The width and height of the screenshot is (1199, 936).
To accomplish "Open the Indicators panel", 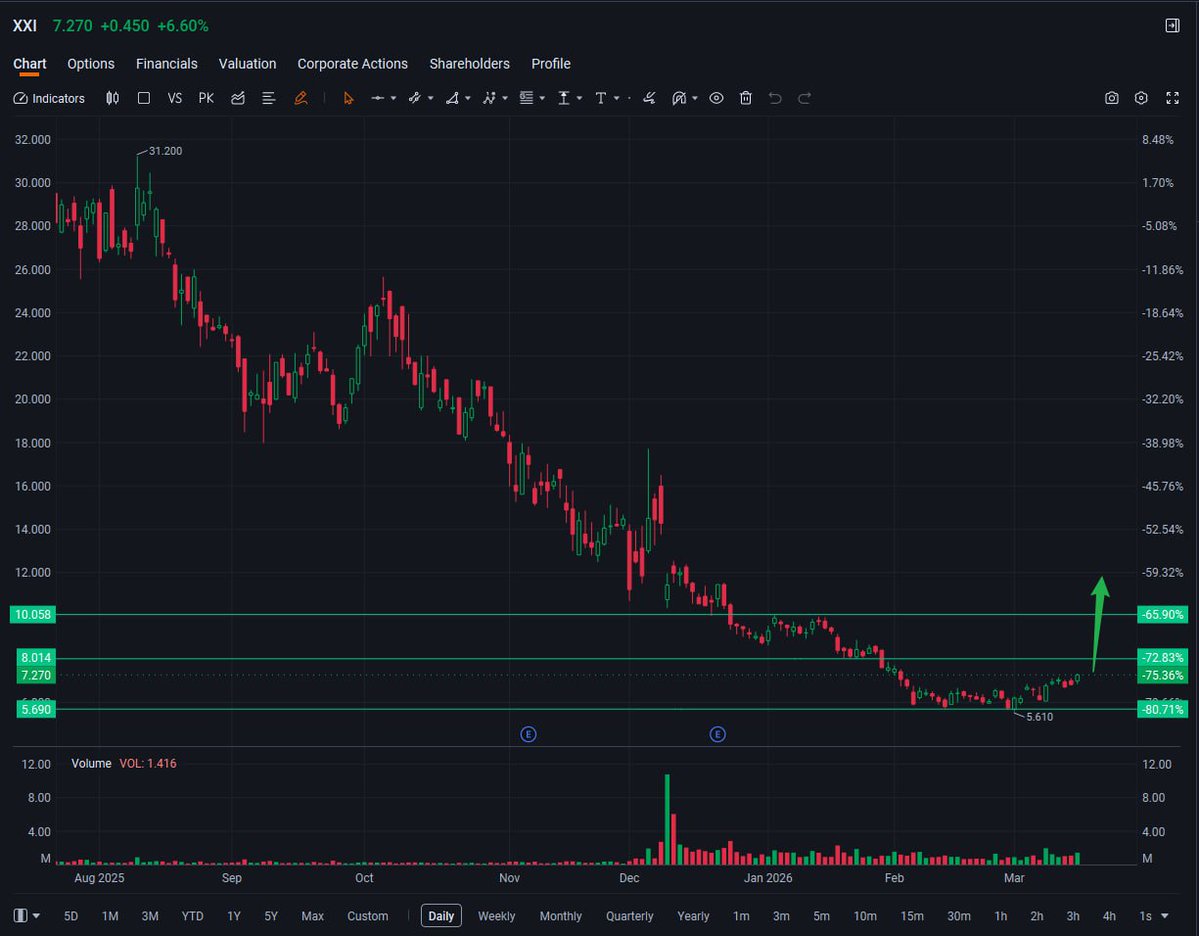I will [49, 98].
